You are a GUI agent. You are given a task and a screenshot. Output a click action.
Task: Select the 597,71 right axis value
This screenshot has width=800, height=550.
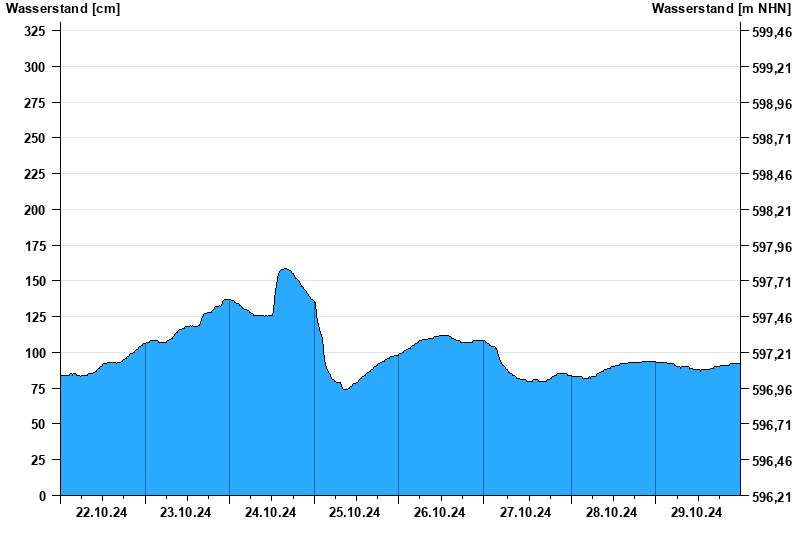tap(772, 282)
